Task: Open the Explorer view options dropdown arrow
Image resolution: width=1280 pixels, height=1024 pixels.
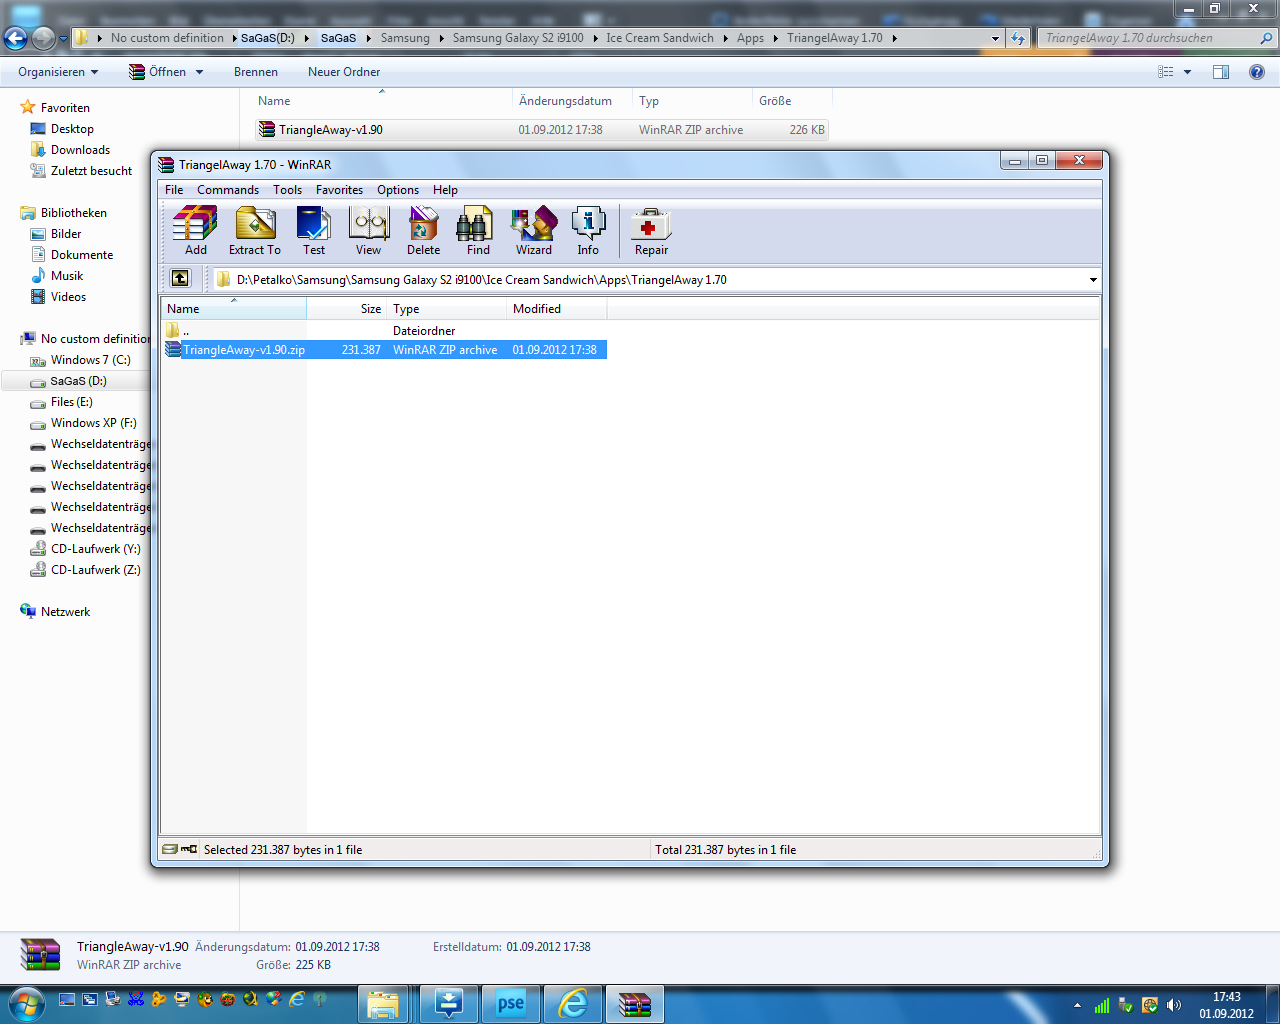Action: [x=1187, y=72]
